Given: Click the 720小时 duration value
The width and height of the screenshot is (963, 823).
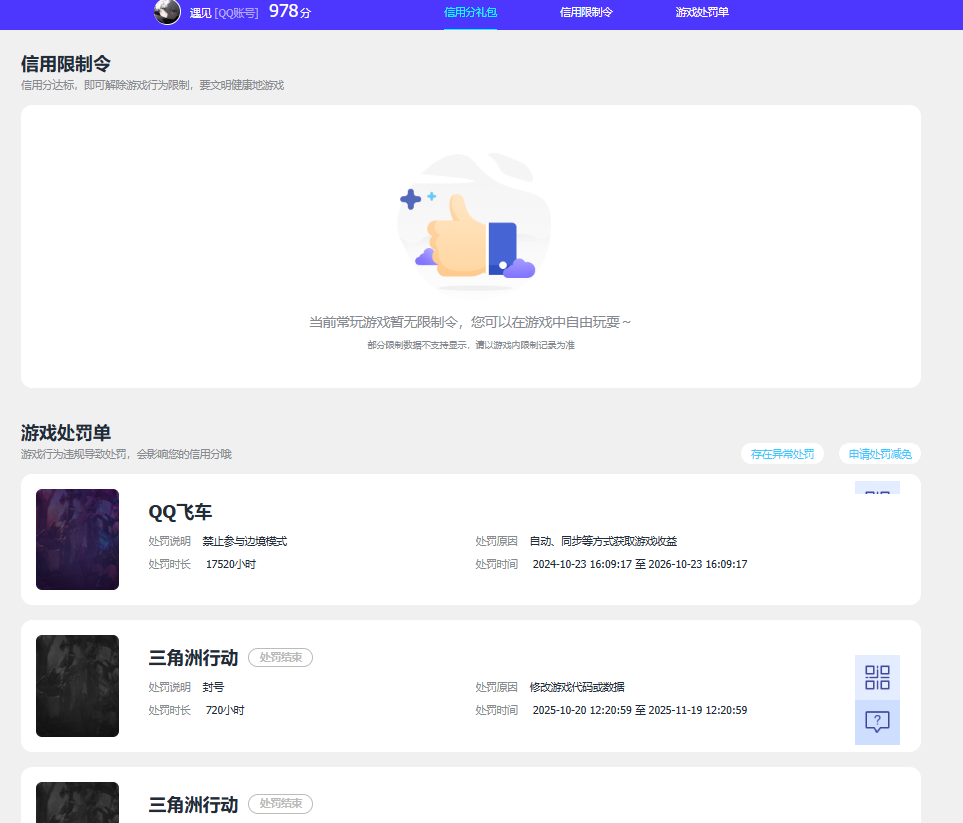Looking at the screenshot, I should coord(225,710).
